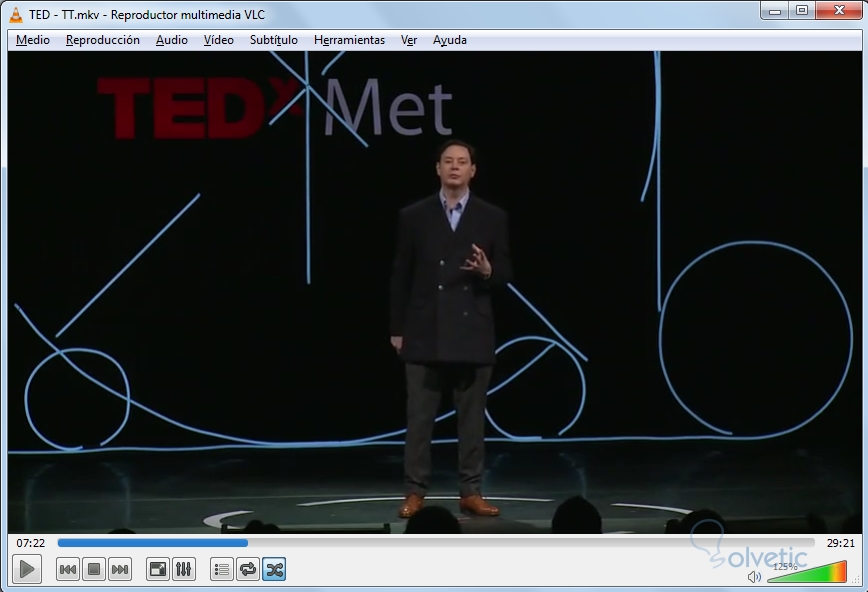Stop playback with the stop button
The width and height of the screenshot is (868, 592).
tap(94, 569)
